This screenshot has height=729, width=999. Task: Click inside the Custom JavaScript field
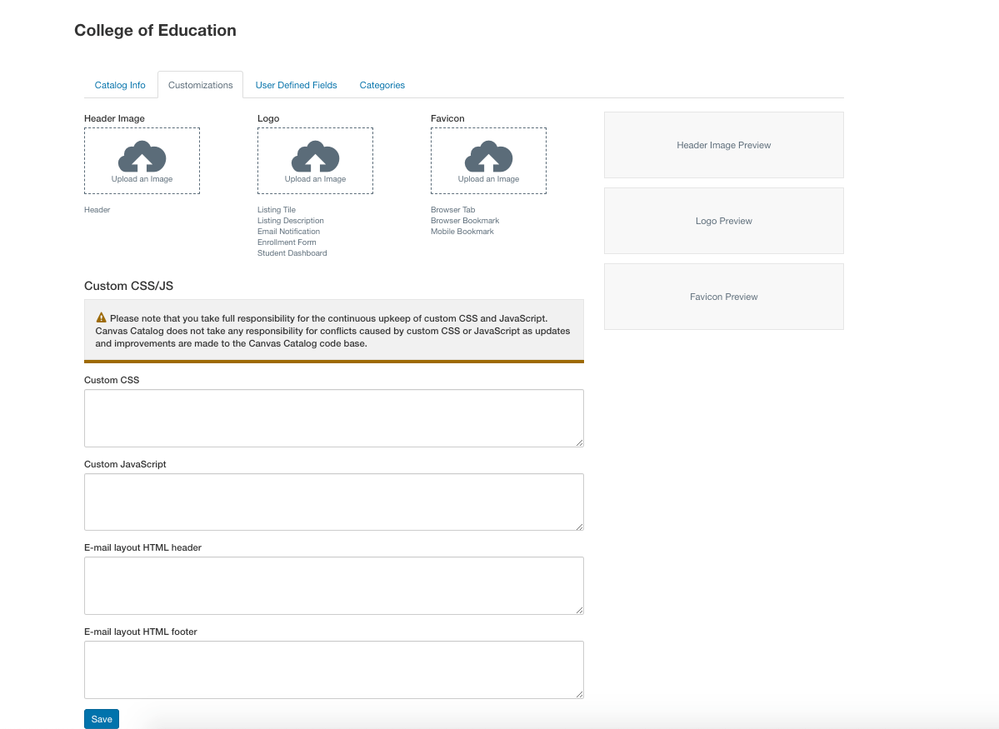[333, 502]
